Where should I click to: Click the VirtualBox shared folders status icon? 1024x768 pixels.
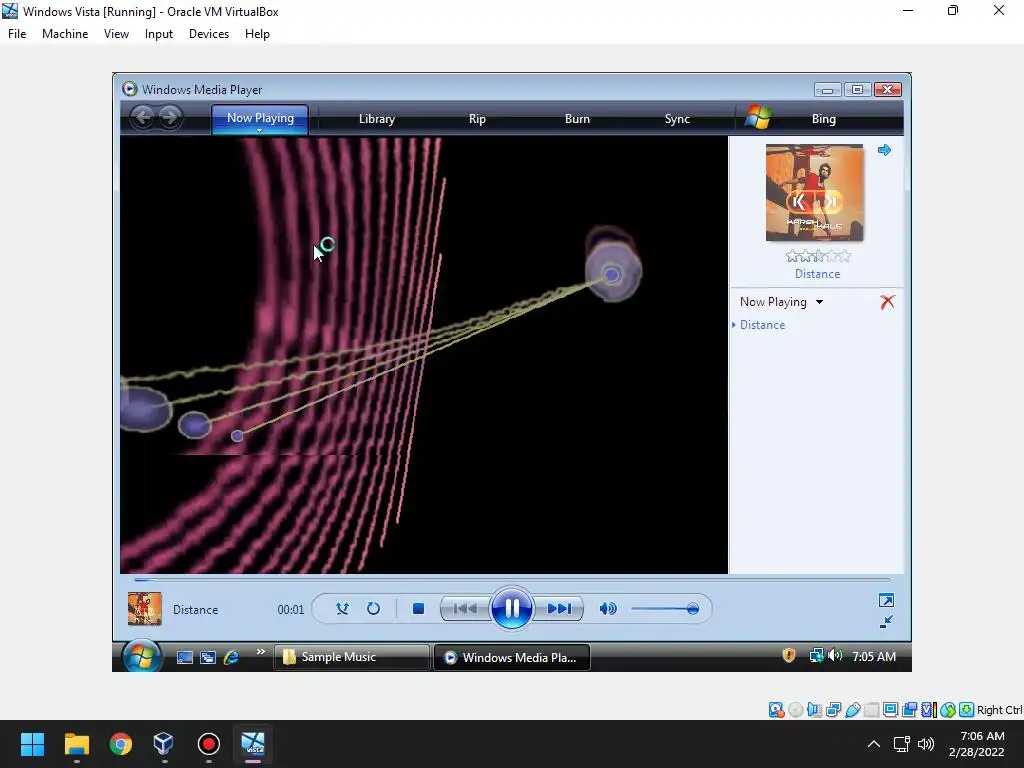pos(871,710)
